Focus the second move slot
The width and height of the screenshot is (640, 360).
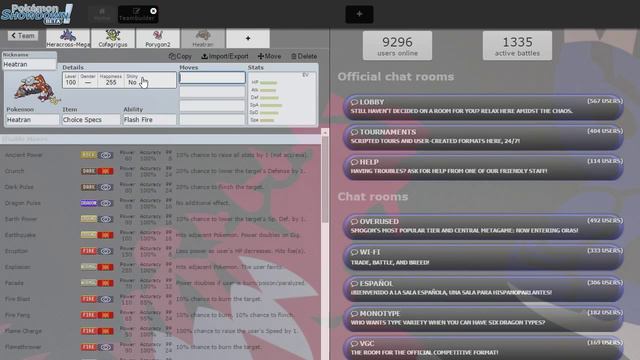[x=212, y=92]
